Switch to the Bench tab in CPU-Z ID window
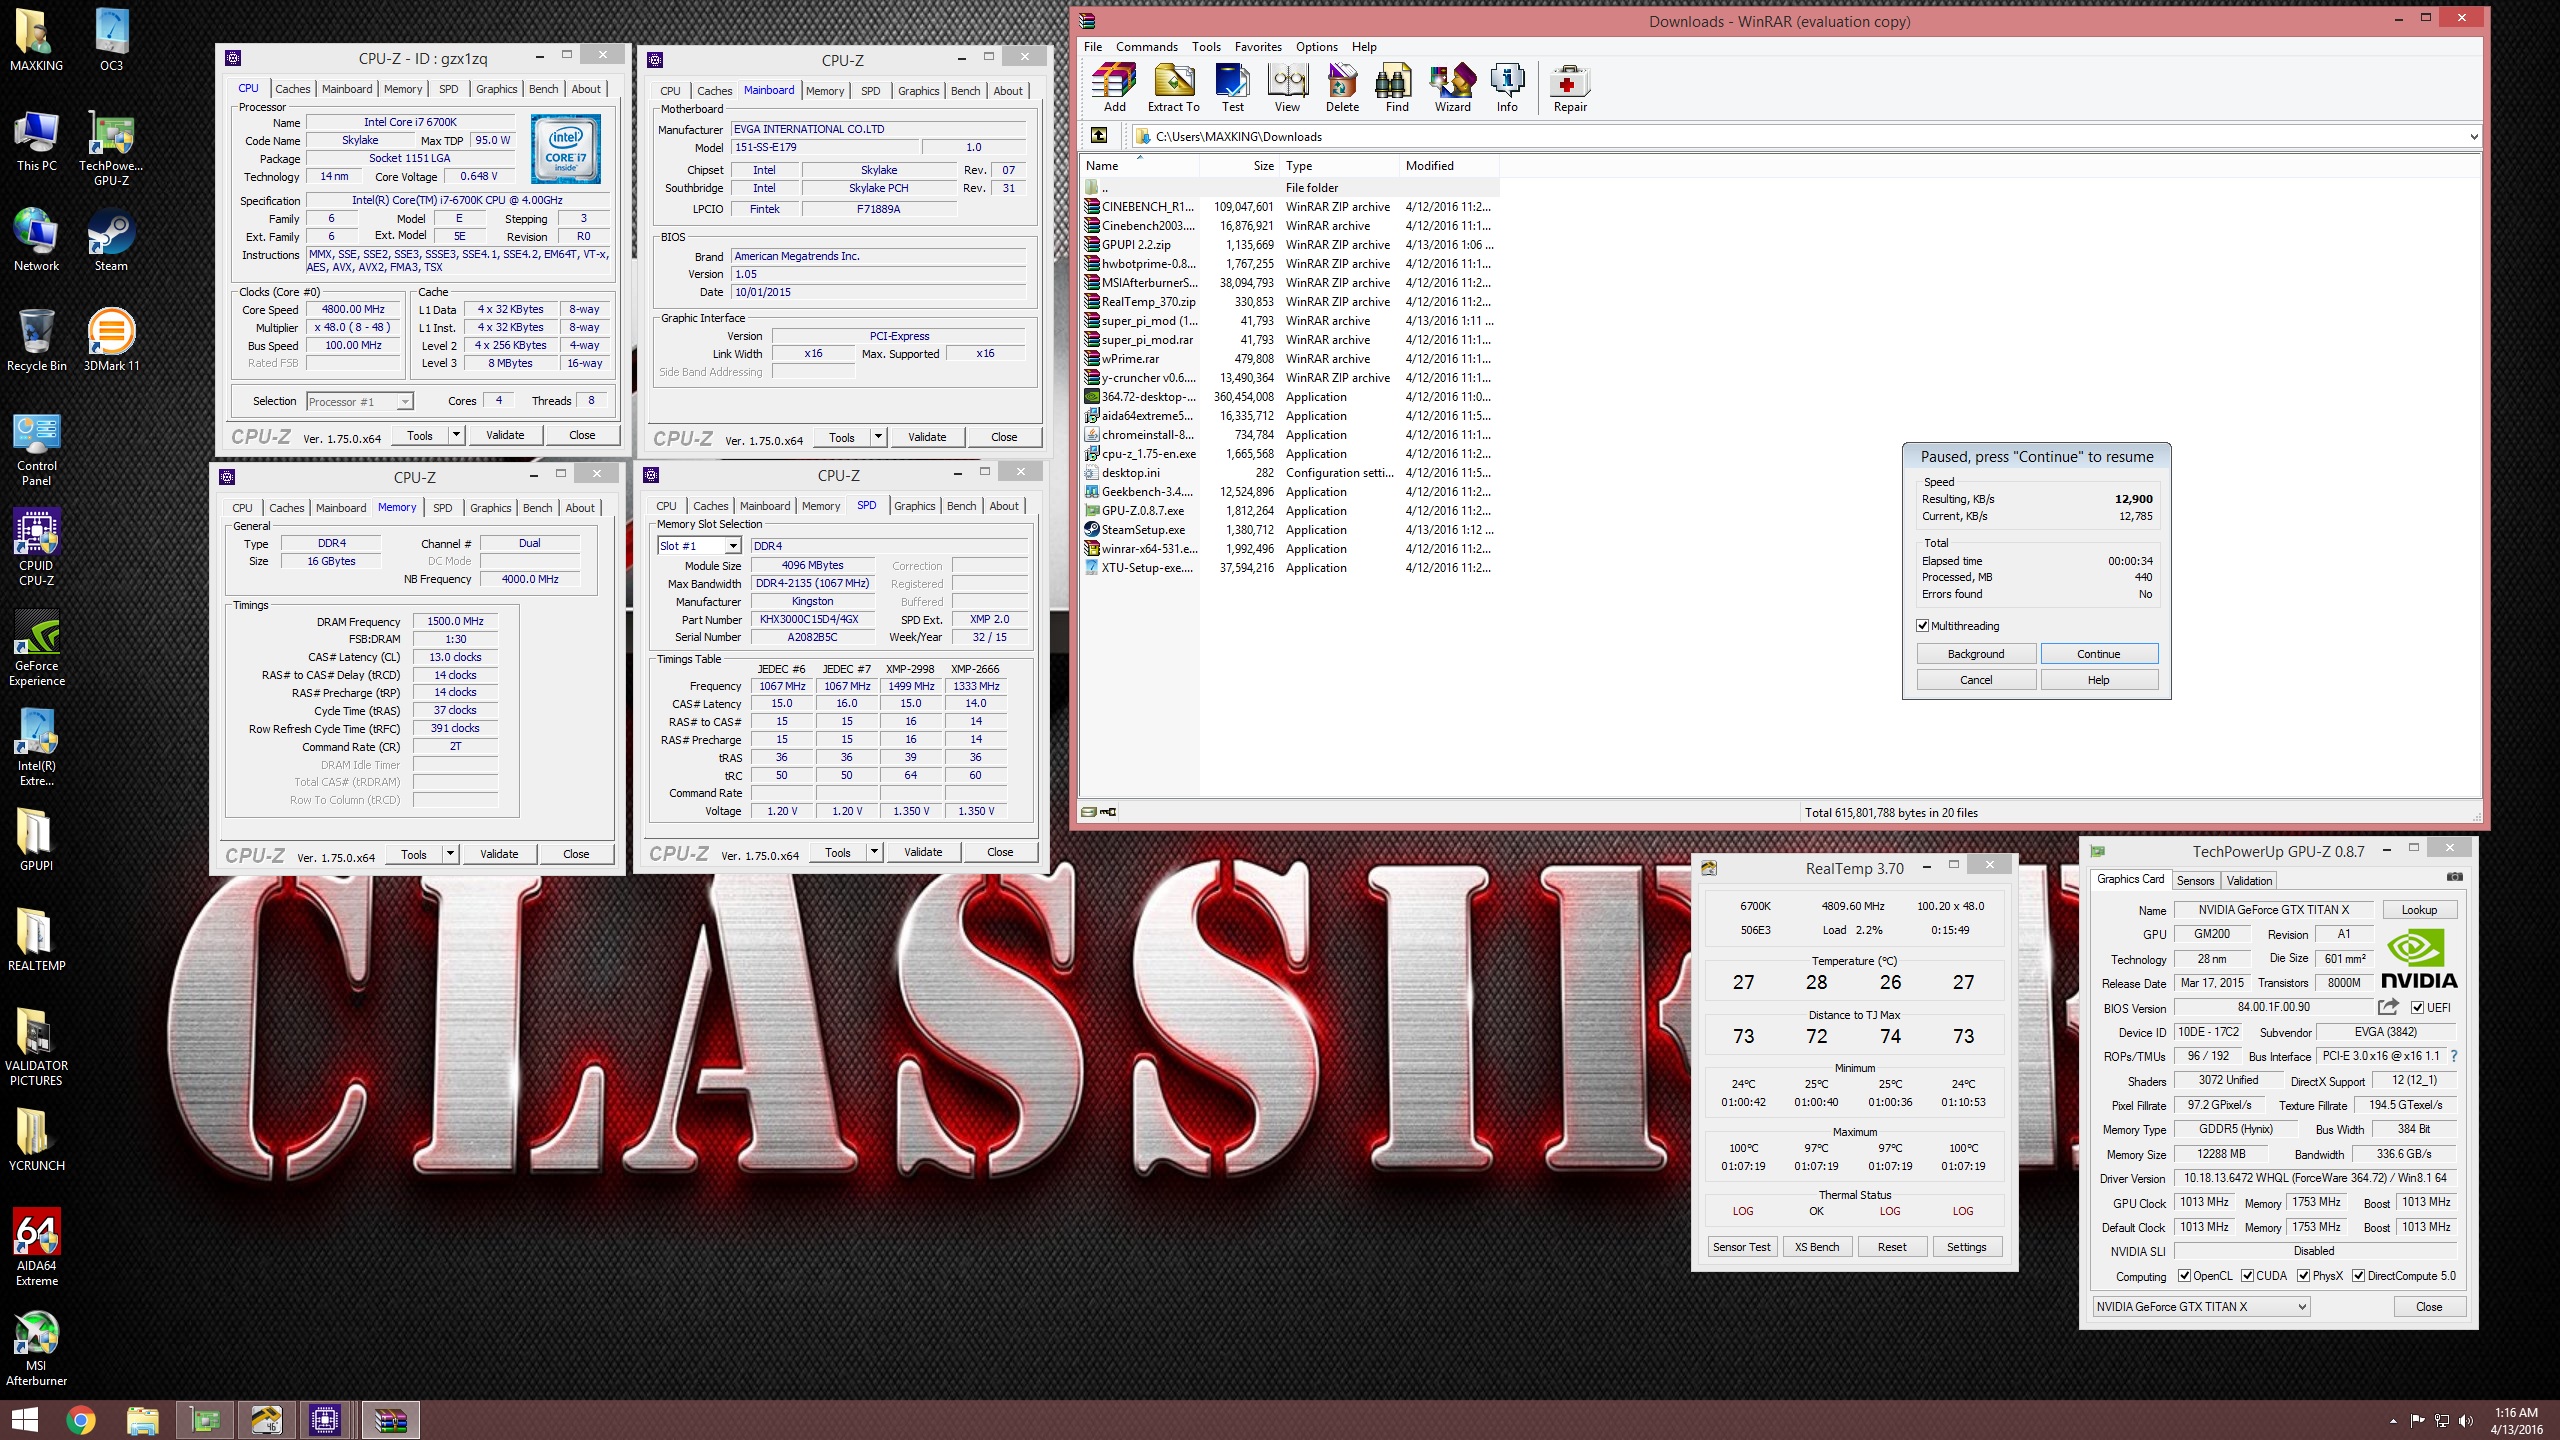Image resolution: width=2560 pixels, height=1440 pixels. click(543, 89)
